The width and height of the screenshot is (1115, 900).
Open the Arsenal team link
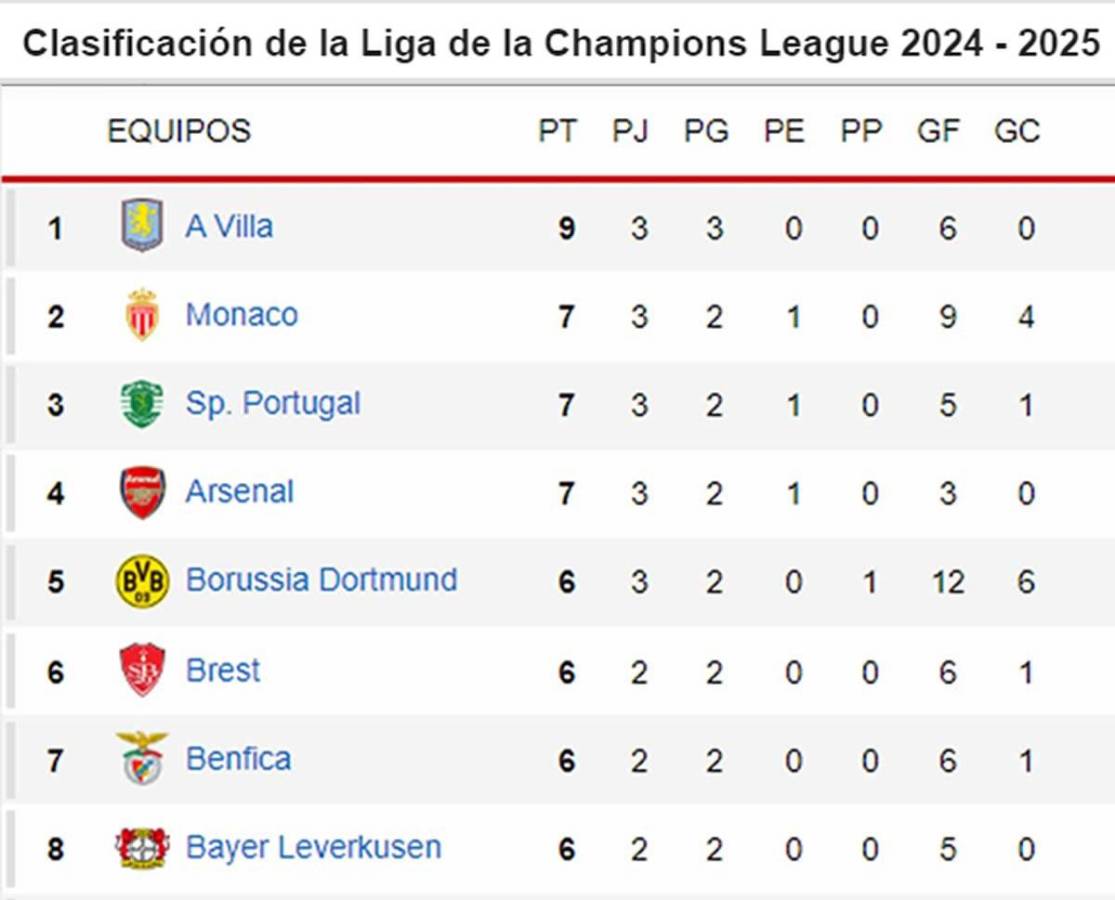240,492
